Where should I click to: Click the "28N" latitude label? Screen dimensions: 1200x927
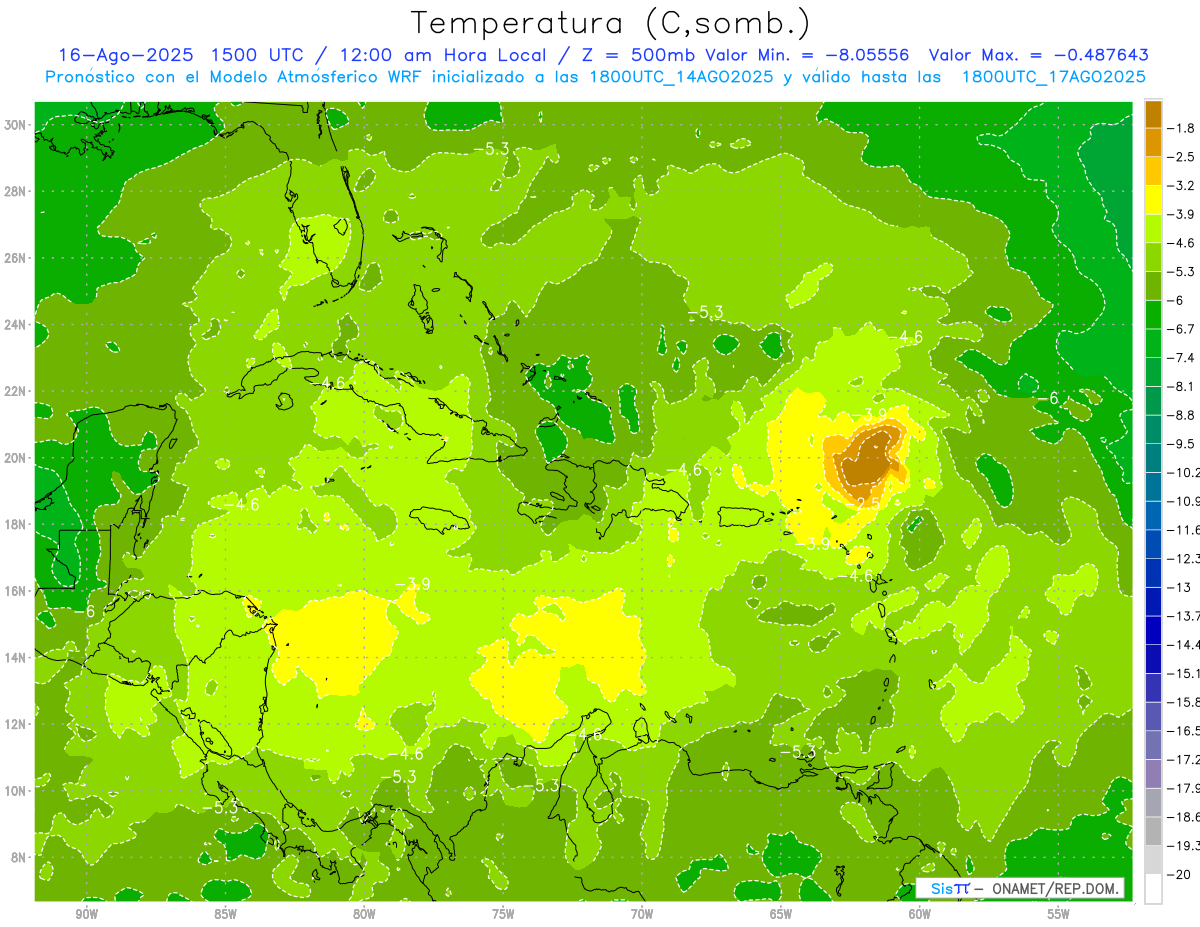point(17,191)
